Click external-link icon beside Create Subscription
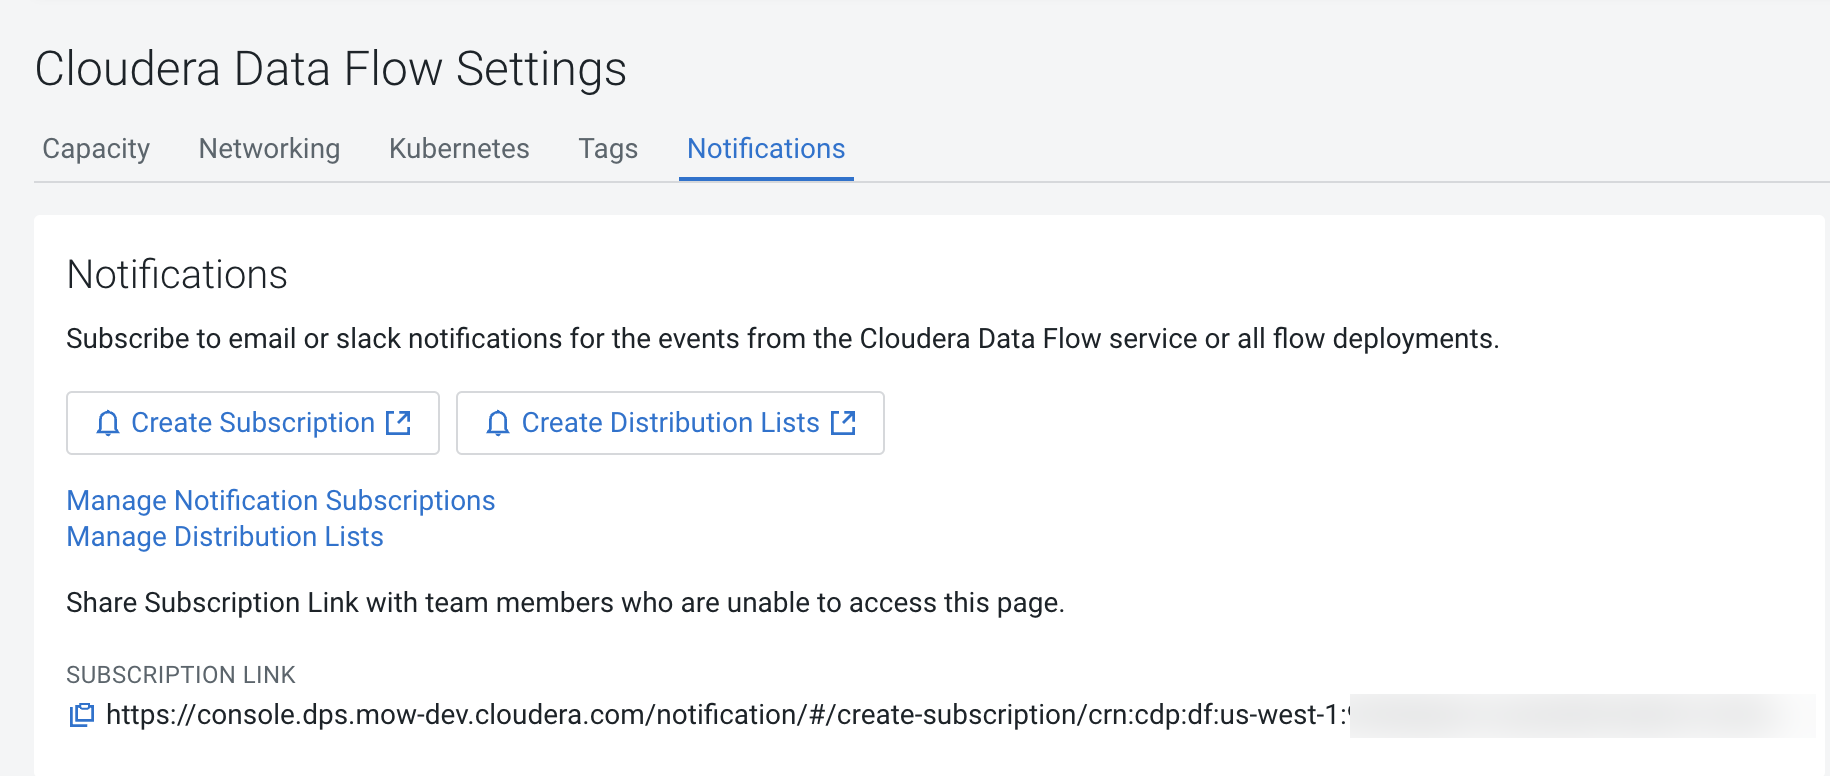Viewport: 1830px width, 776px height. coord(399,423)
